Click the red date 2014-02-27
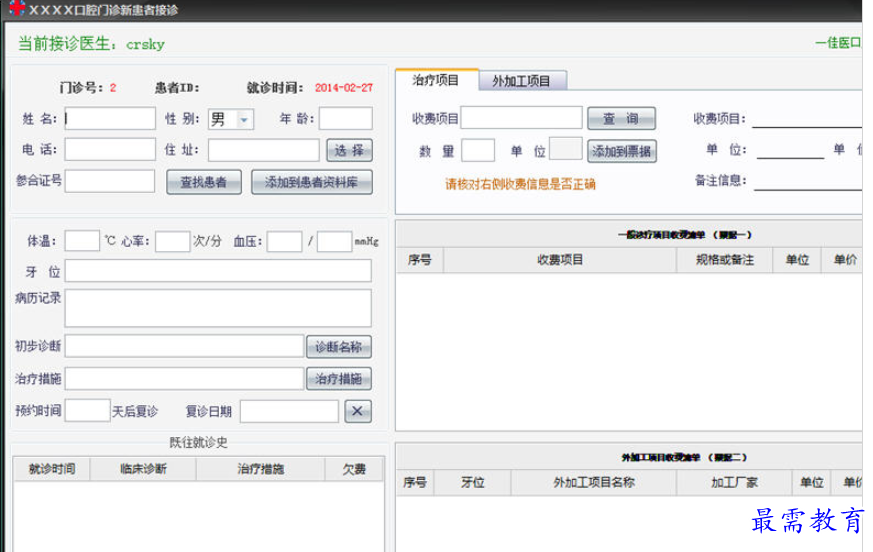The height and width of the screenshot is (552, 873). (344, 87)
